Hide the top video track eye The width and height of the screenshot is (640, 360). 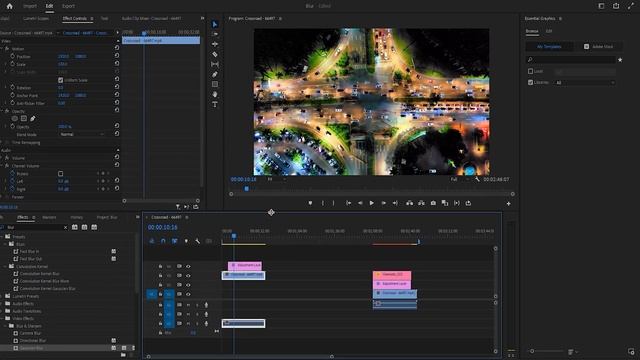click(188, 266)
